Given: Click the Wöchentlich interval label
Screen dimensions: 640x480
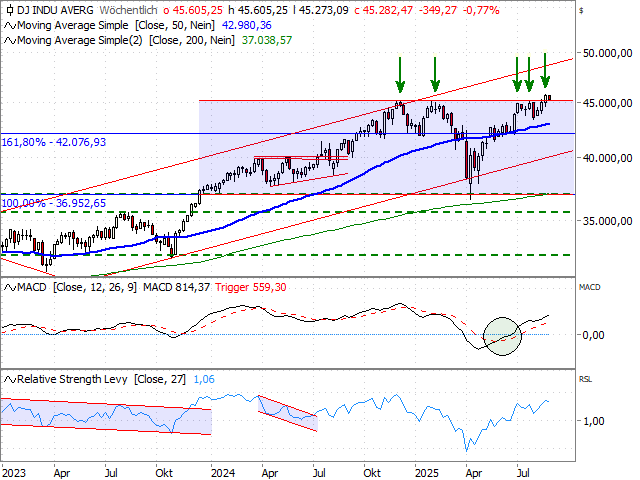Looking at the screenshot, I should (128, 10).
